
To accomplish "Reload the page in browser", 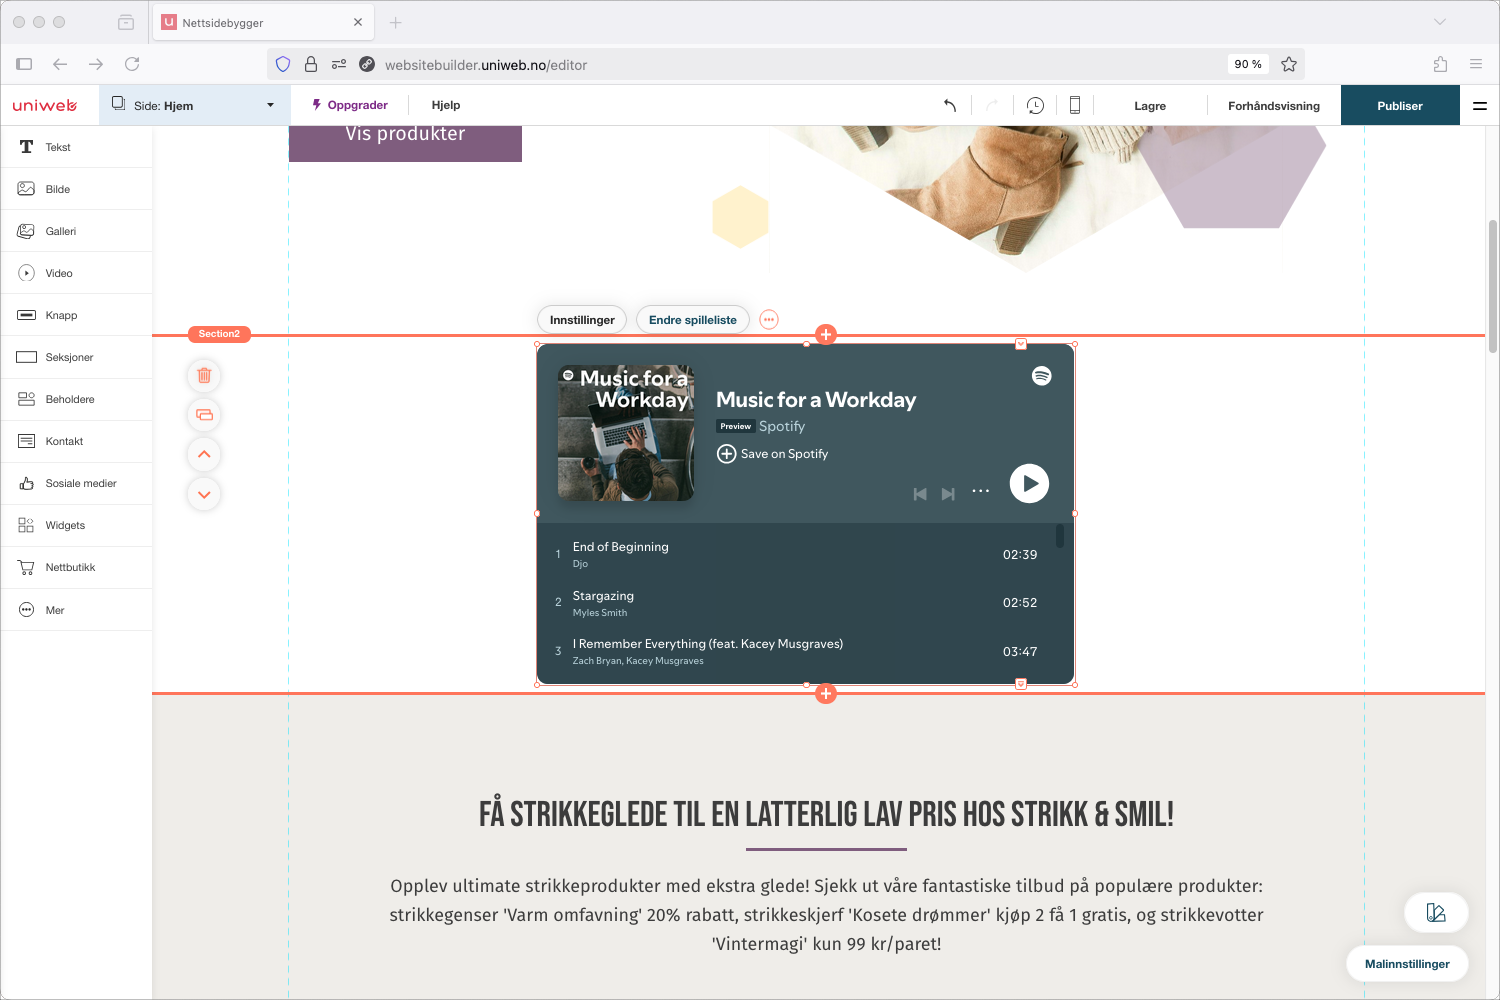I will click(x=132, y=64).
